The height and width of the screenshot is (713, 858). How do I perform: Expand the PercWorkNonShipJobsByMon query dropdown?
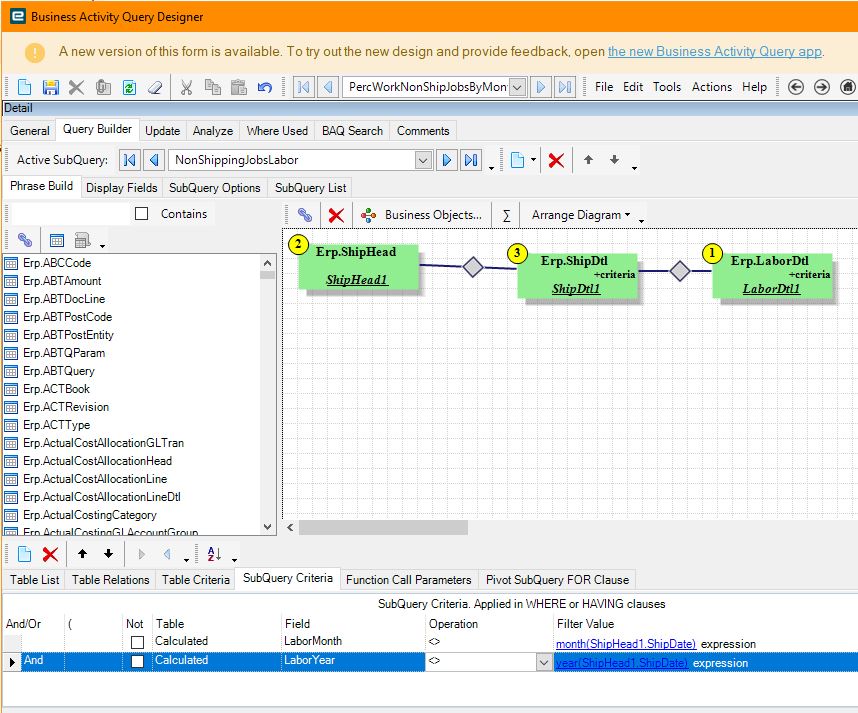(x=518, y=87)
